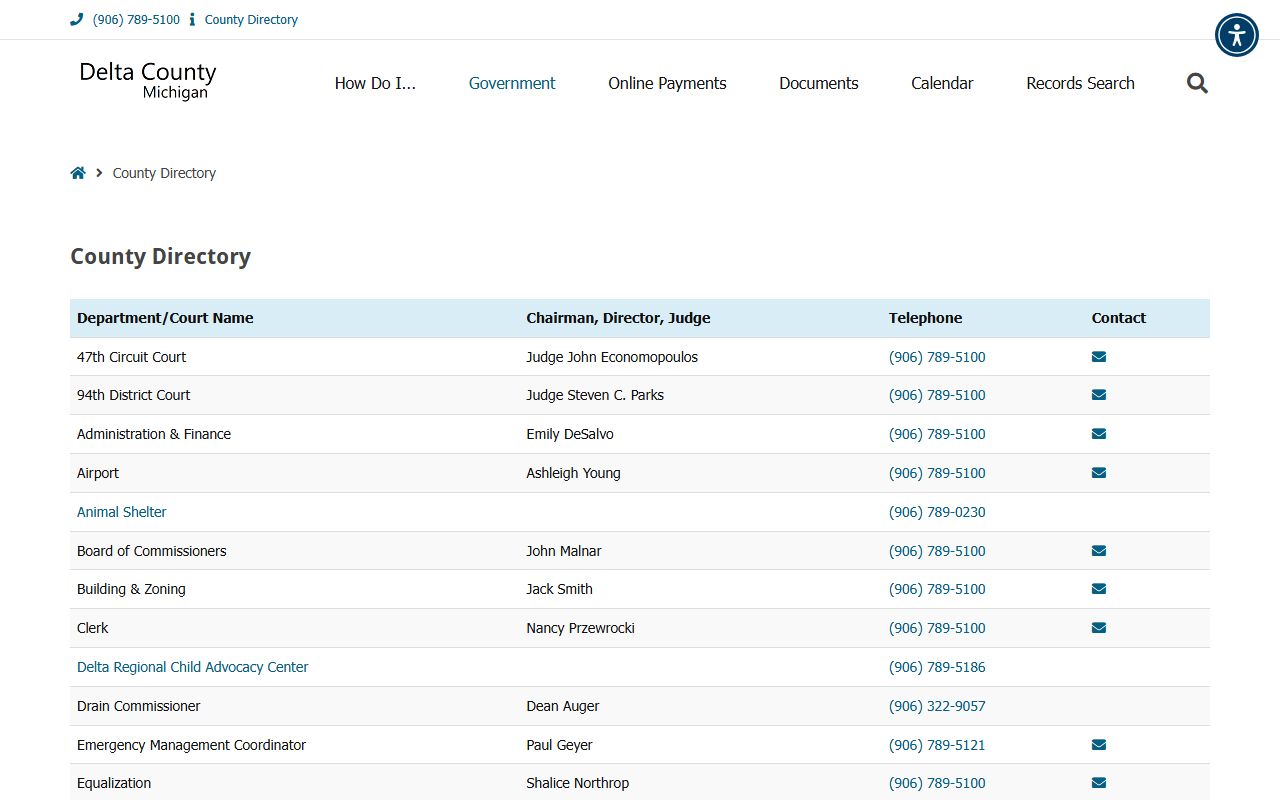This screenshot has width=1280, height=800.
Task: Click Drain Commissioner department name
Action: [x=138, y=706]
